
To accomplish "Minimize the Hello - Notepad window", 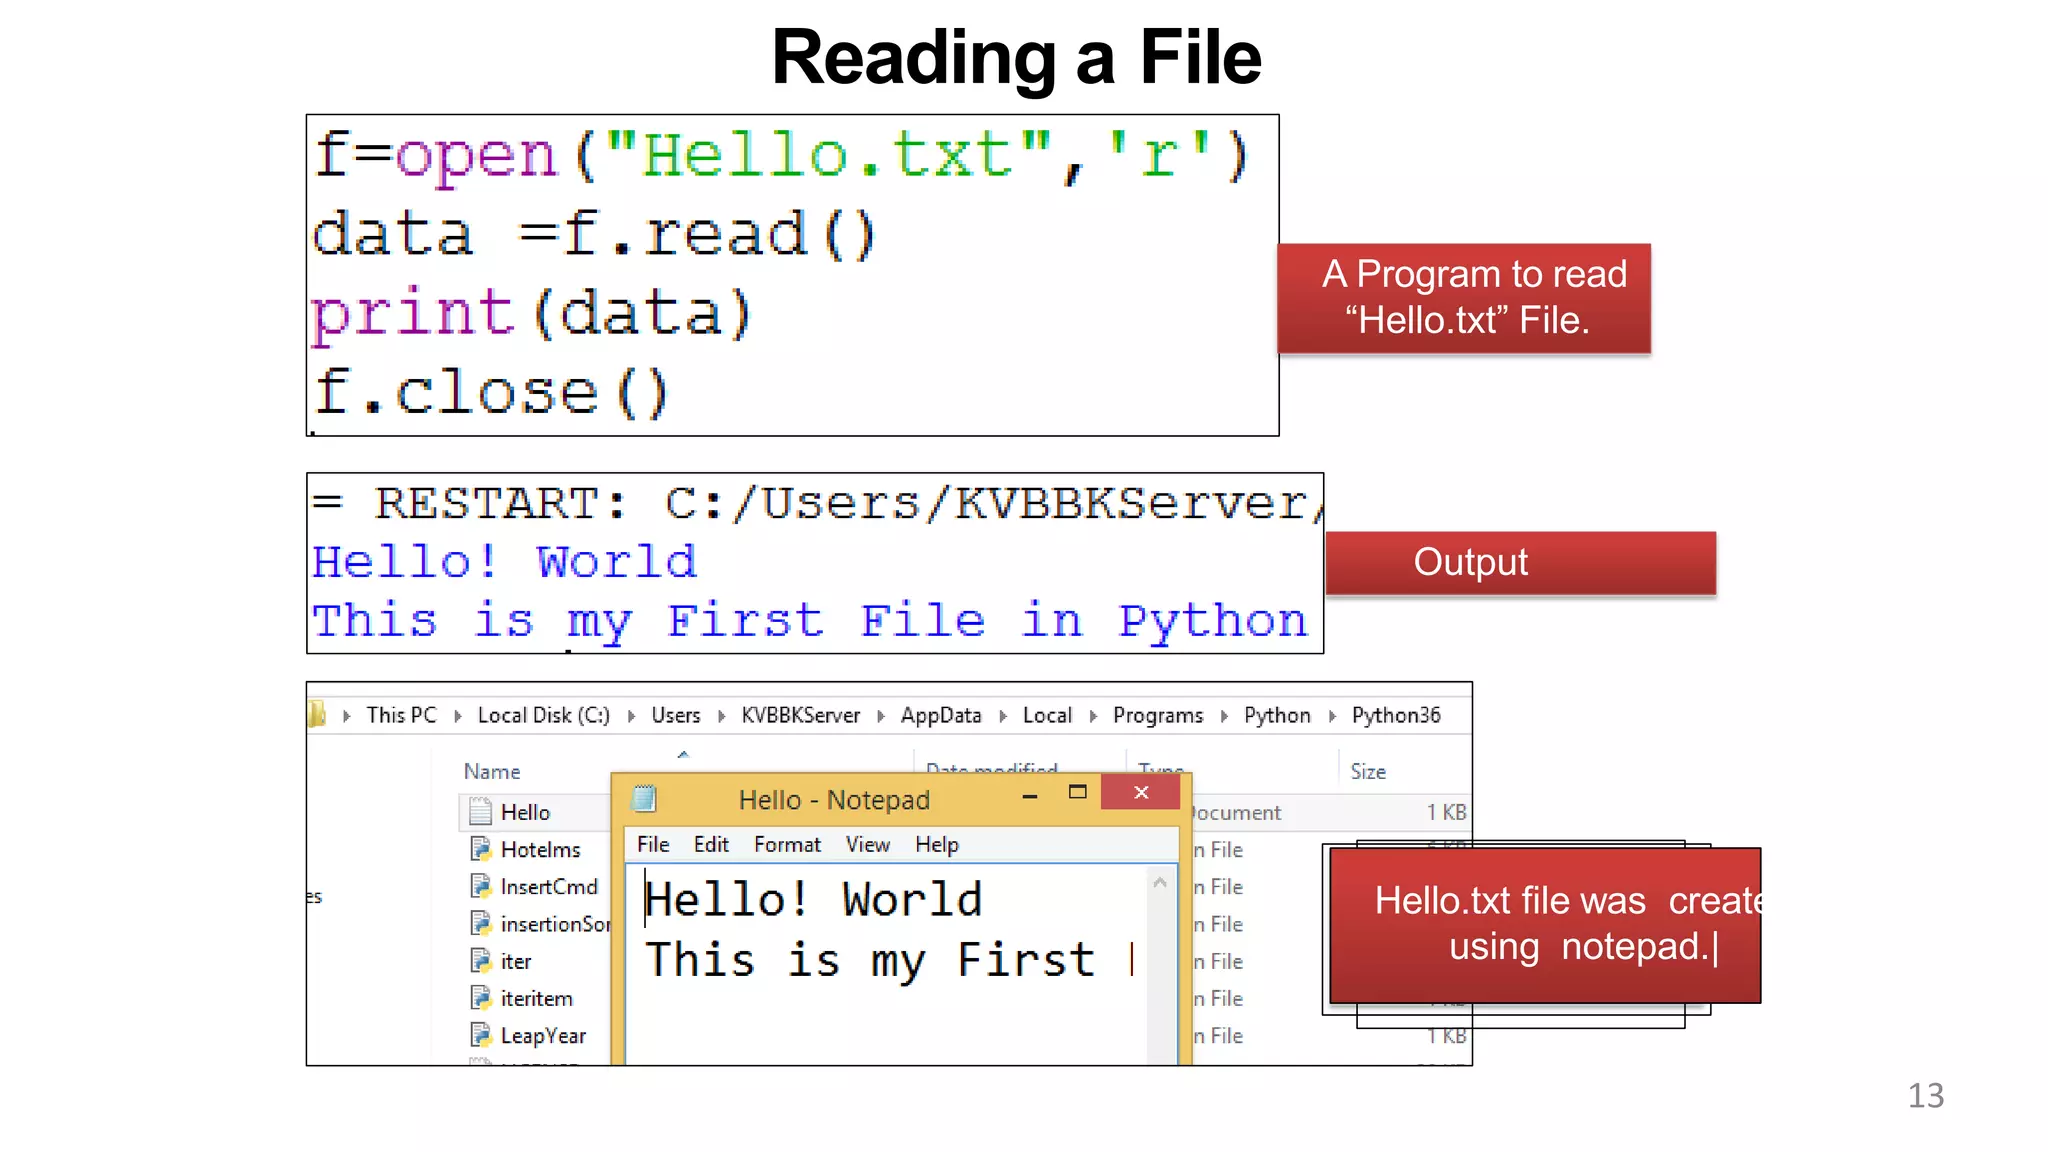I will [1030, 796].
